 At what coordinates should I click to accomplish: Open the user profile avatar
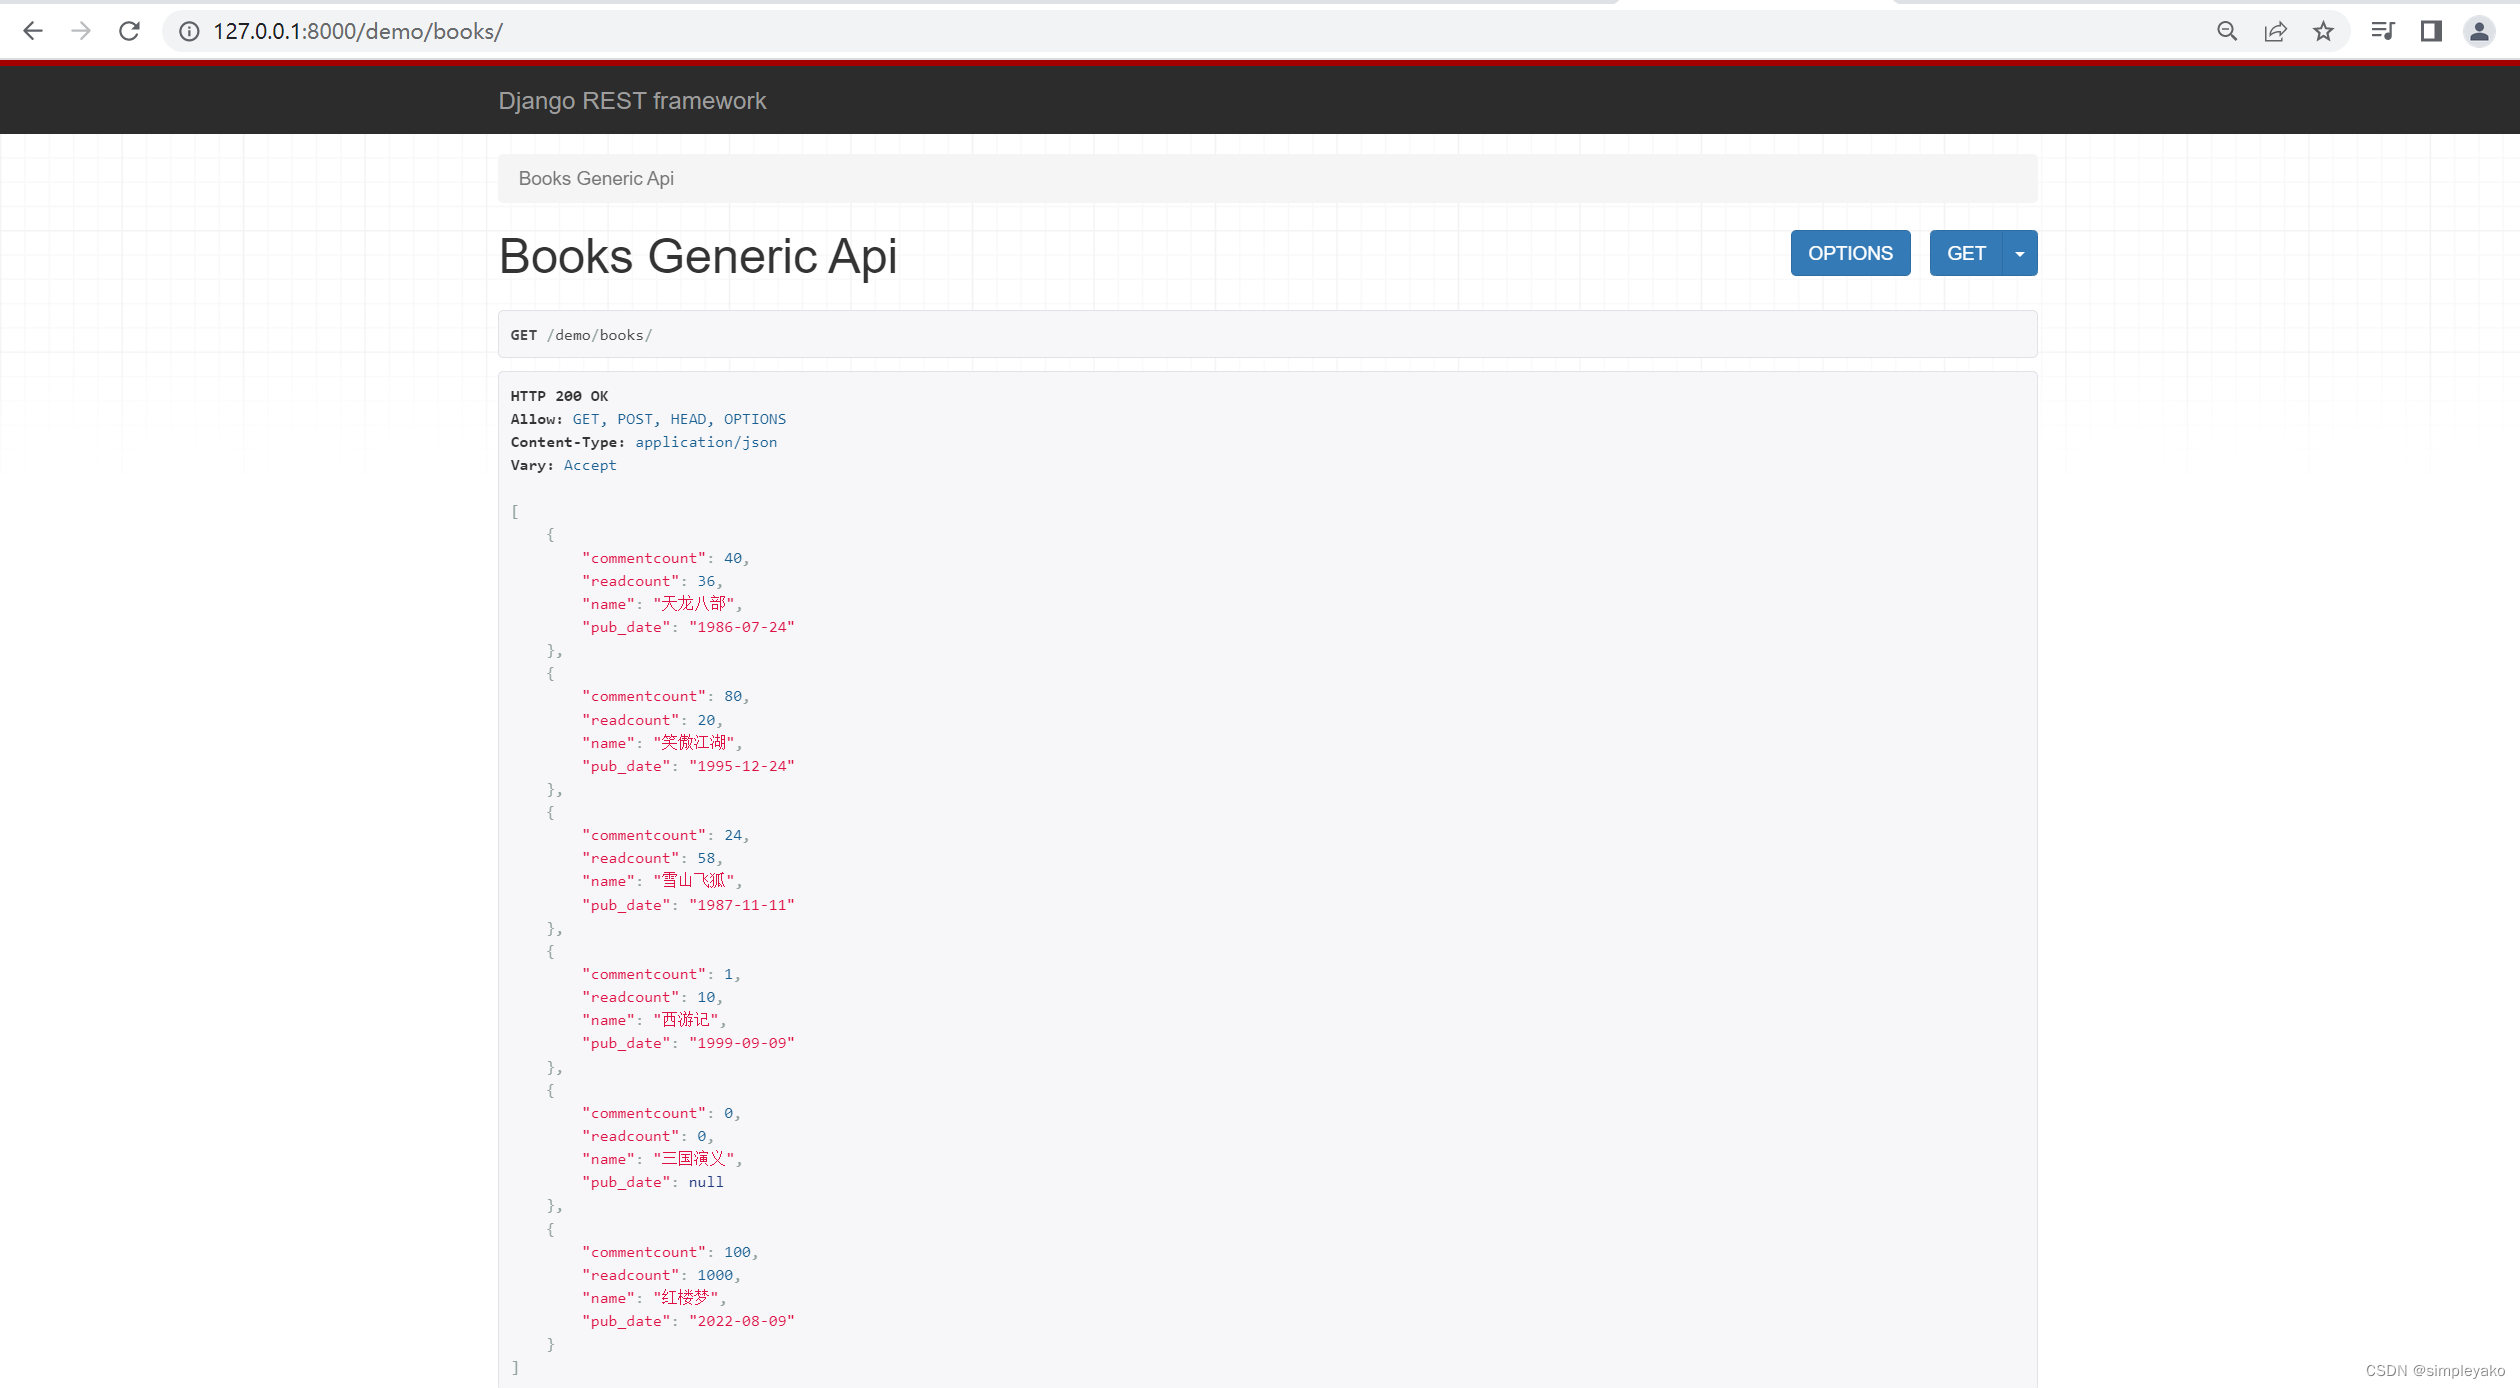pos(2479,31)
